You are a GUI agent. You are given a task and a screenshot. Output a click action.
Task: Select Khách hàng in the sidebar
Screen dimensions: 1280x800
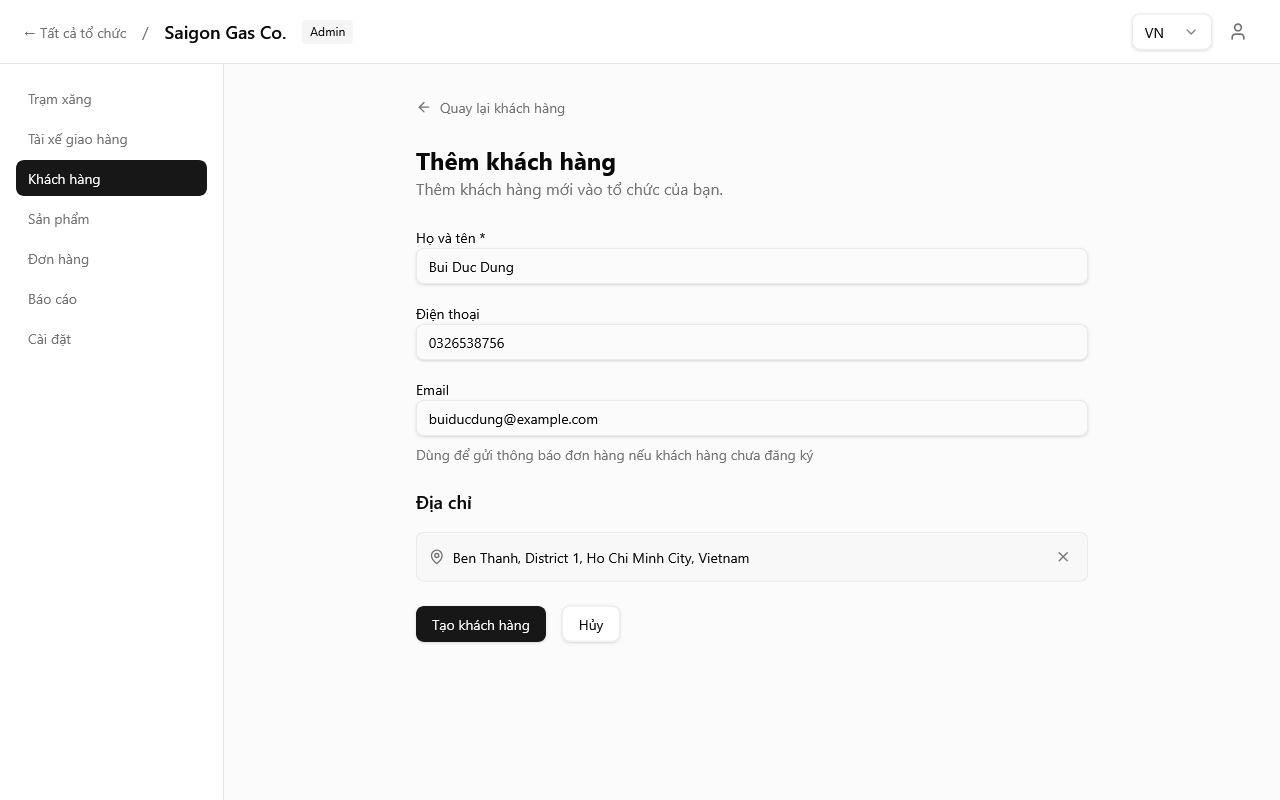63,178
